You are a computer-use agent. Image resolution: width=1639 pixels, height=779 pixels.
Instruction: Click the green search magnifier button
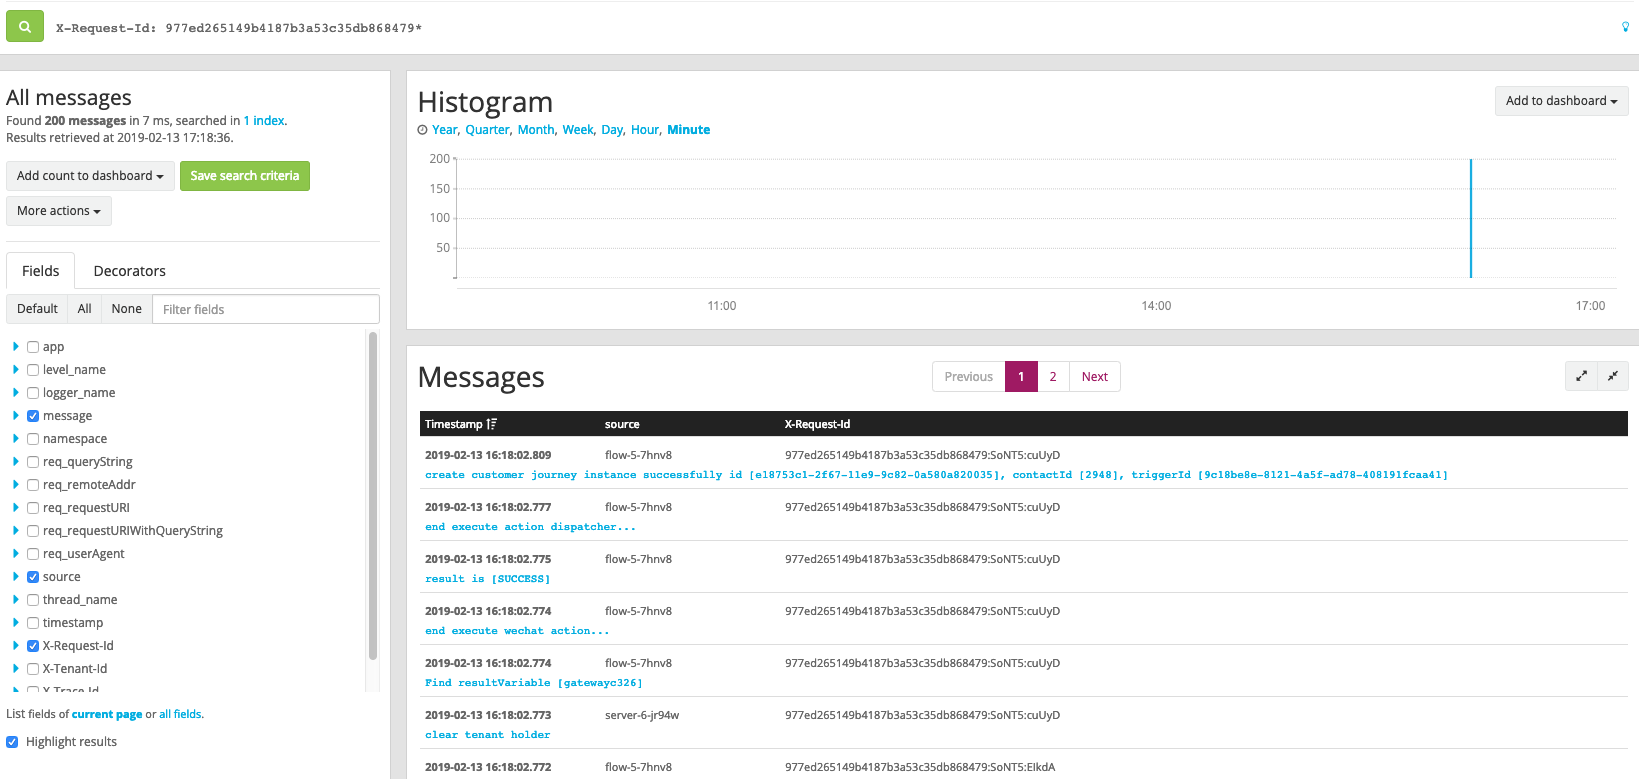point(25,27)
